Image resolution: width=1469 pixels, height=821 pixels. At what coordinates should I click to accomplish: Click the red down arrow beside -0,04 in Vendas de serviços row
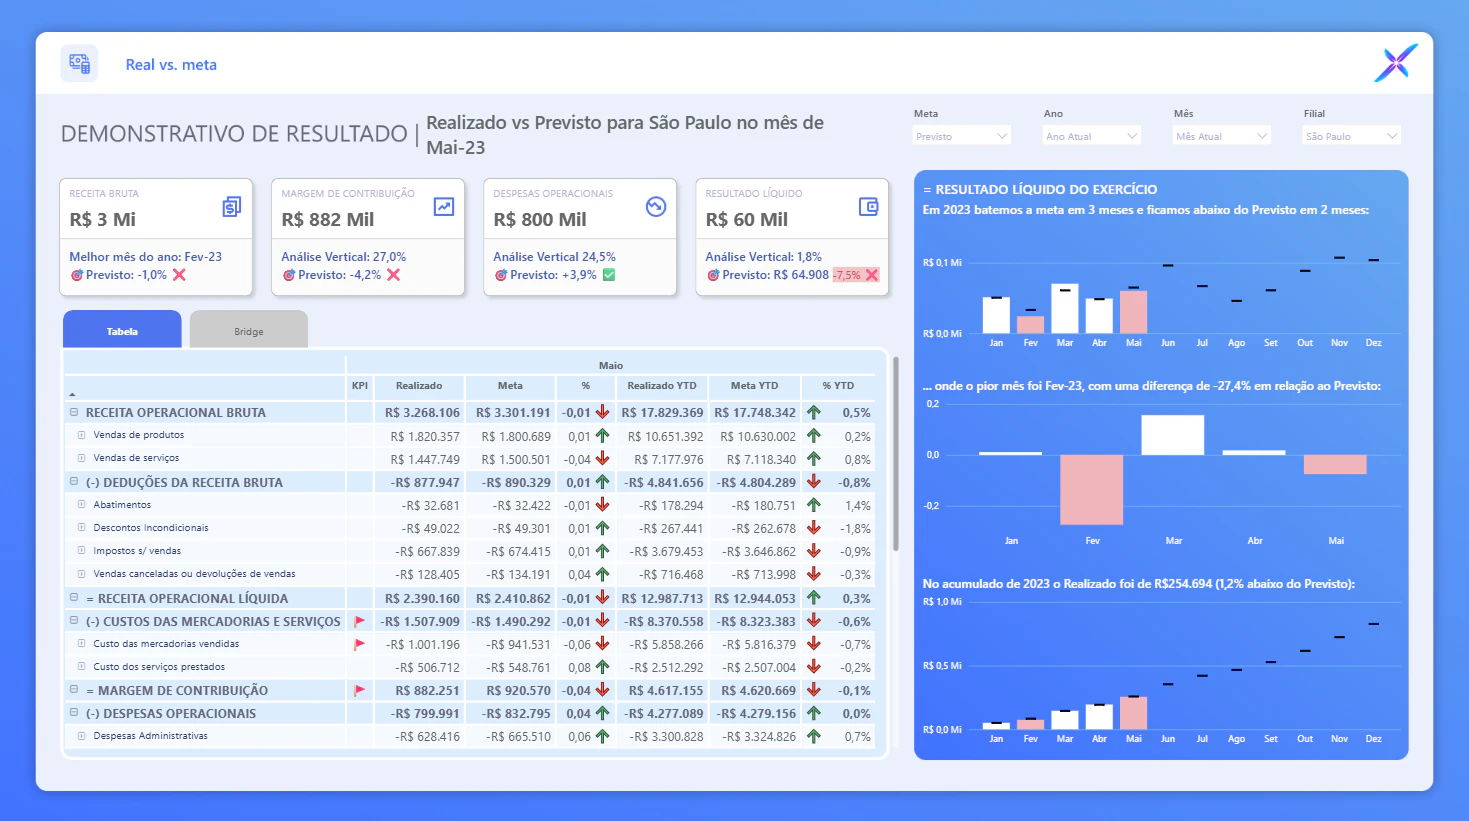coord(602,459)
